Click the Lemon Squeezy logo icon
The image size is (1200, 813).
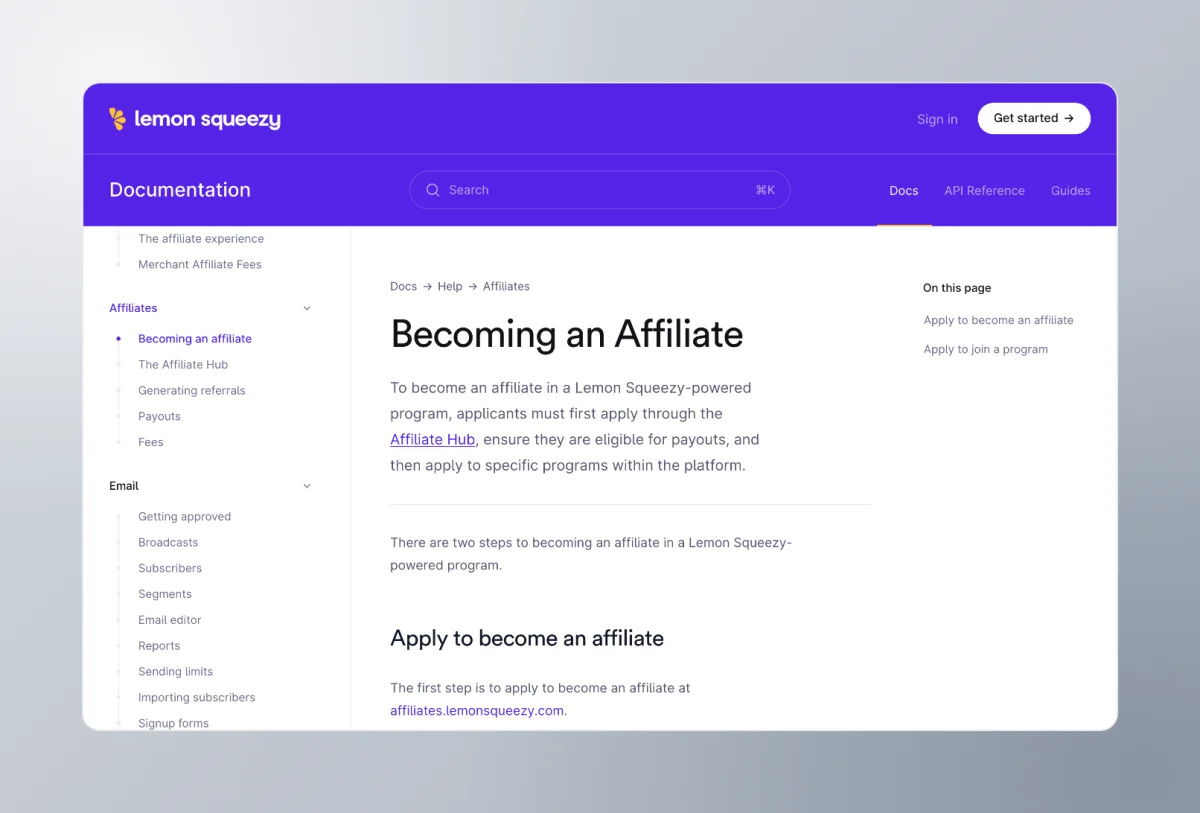tap(117, 119)
